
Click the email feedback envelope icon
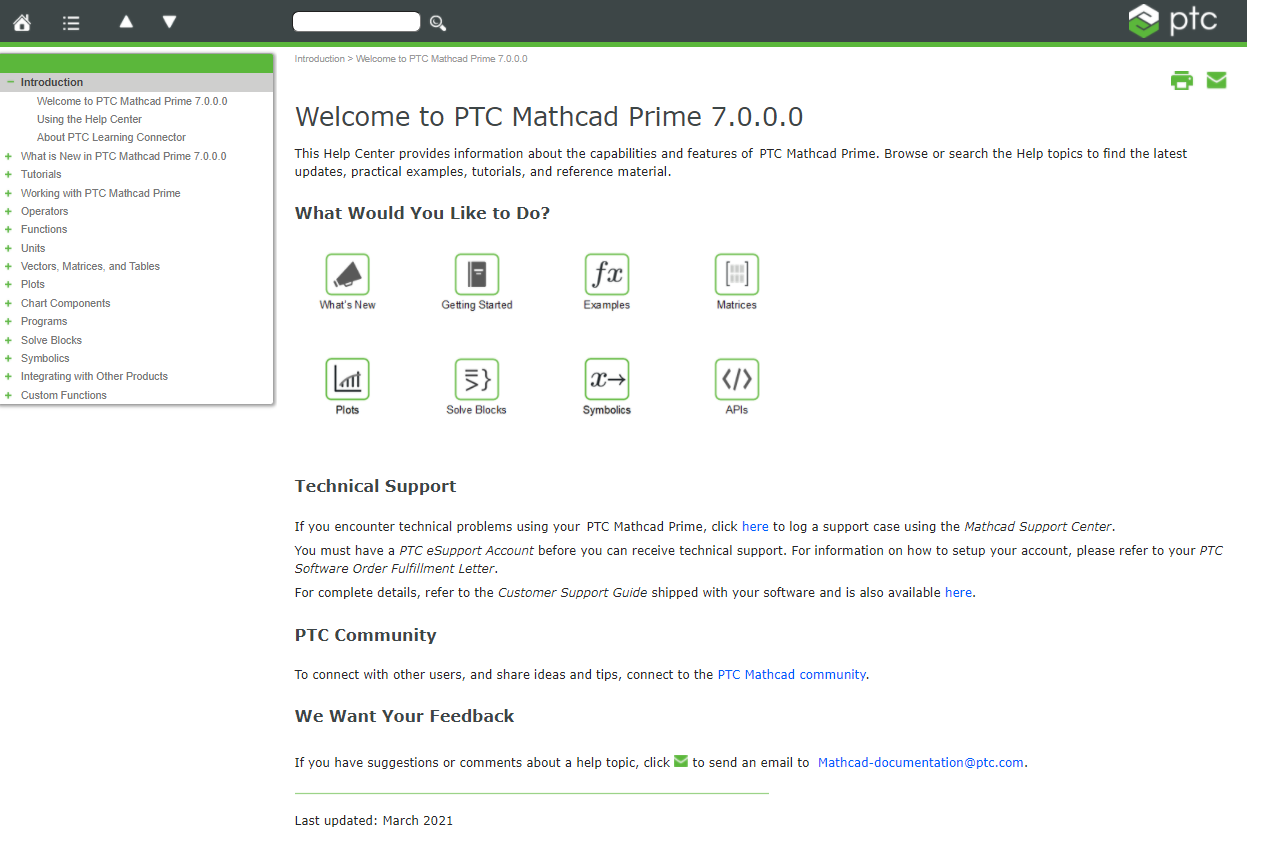tap(1216, 80)
